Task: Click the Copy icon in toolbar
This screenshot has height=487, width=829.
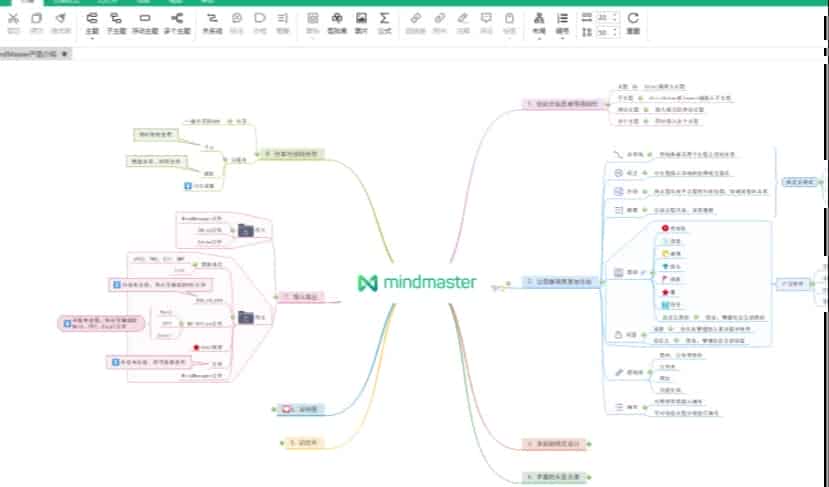Action: click(36, 19)
